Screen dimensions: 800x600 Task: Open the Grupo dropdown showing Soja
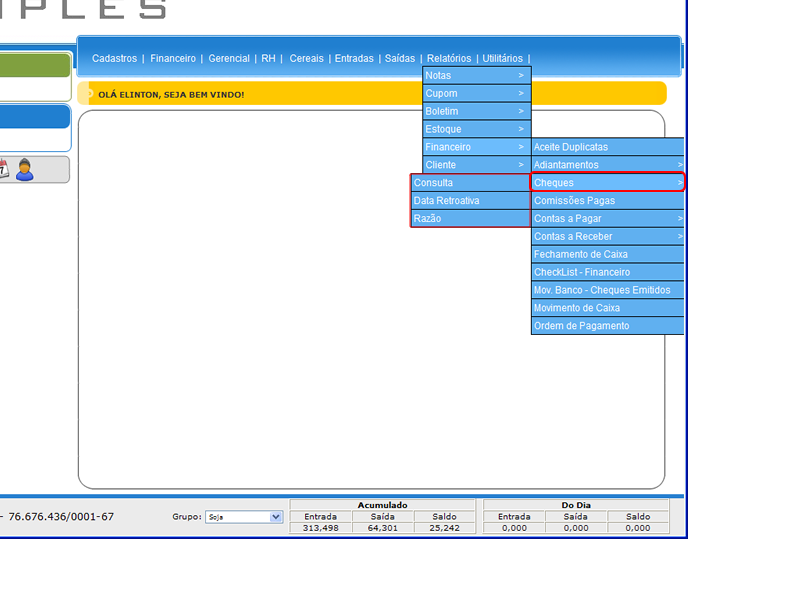(x=244, y=517)
